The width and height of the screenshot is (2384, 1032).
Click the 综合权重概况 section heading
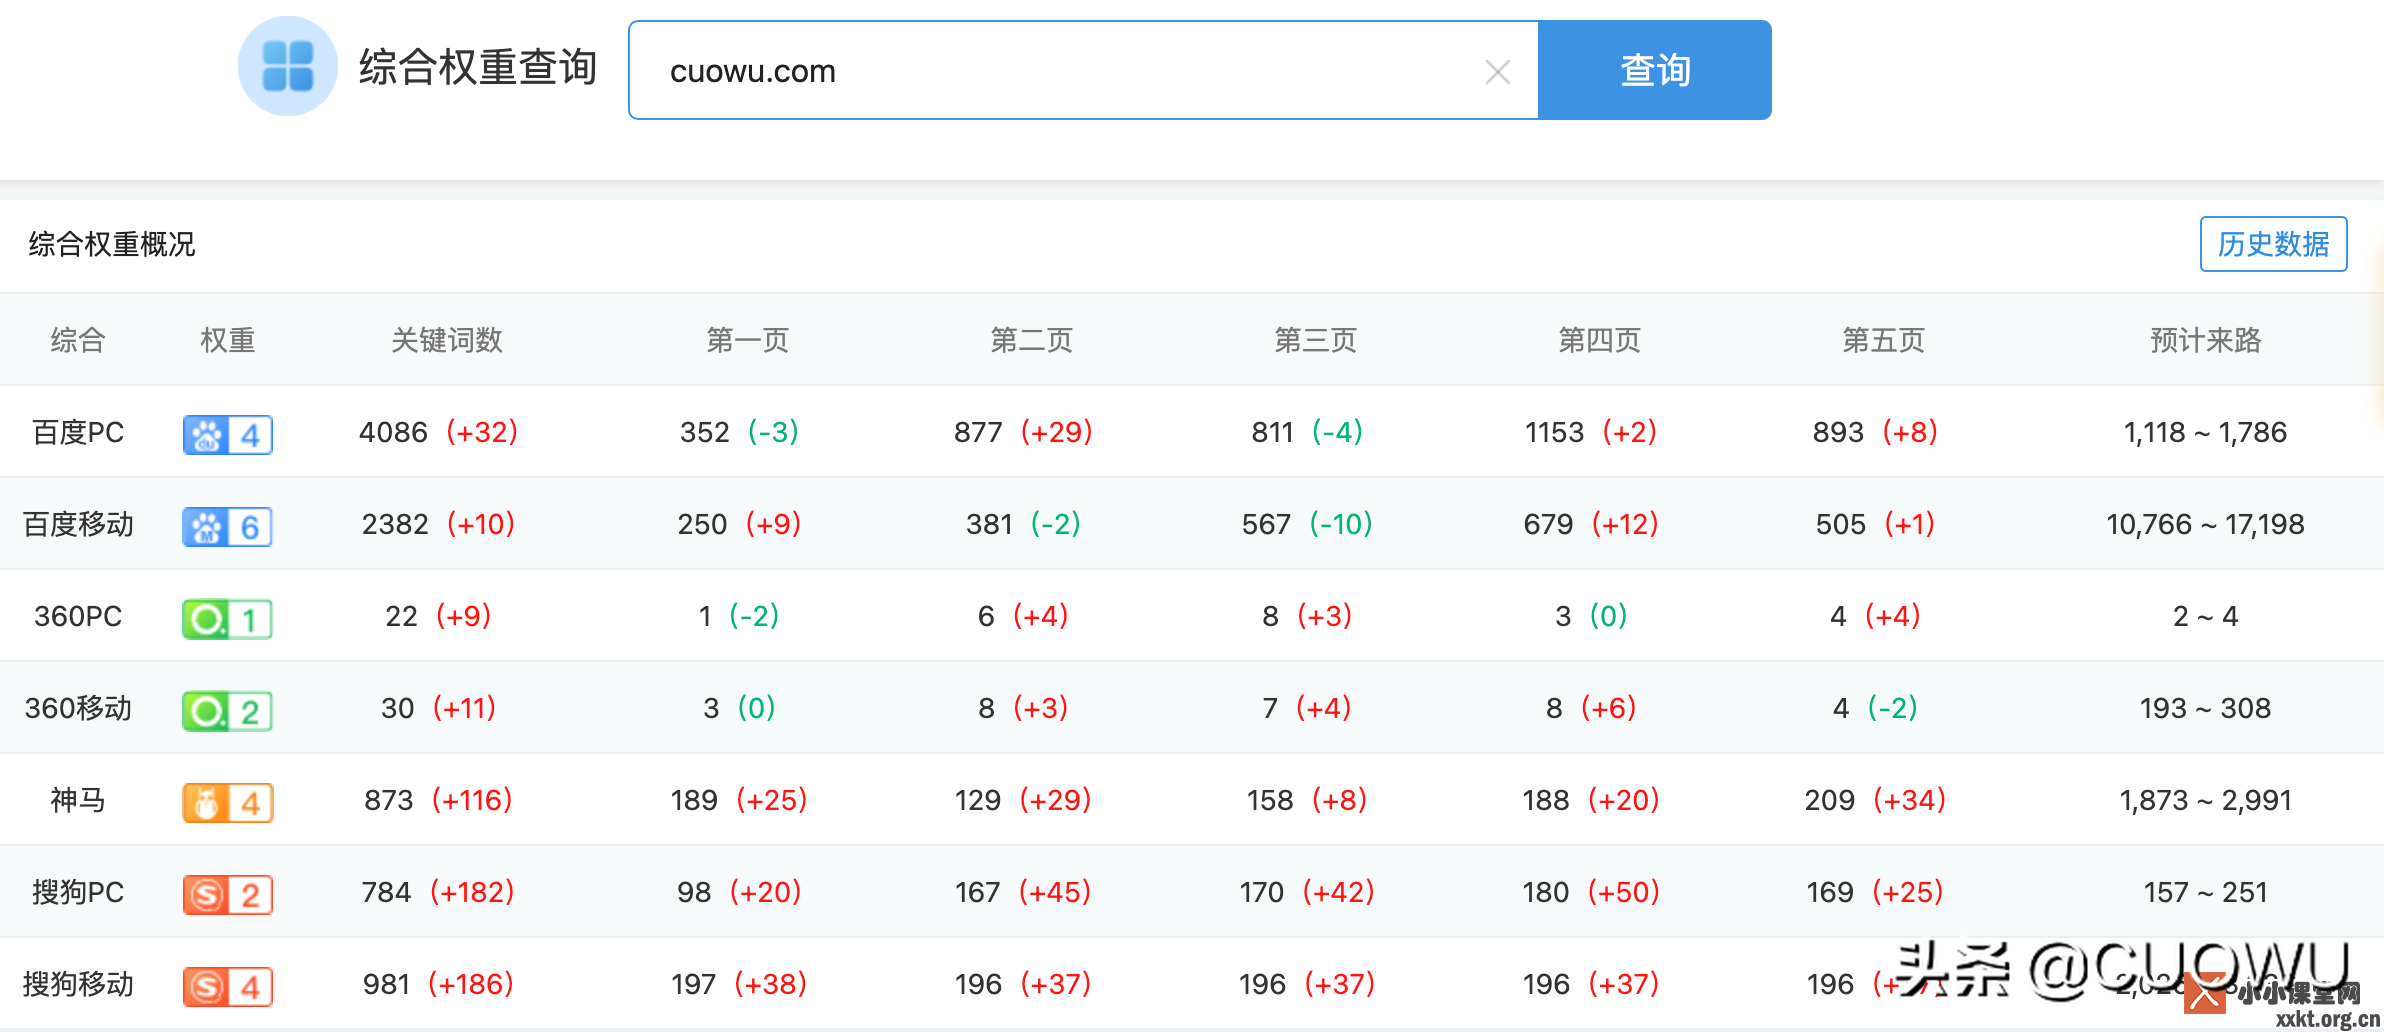112,244
